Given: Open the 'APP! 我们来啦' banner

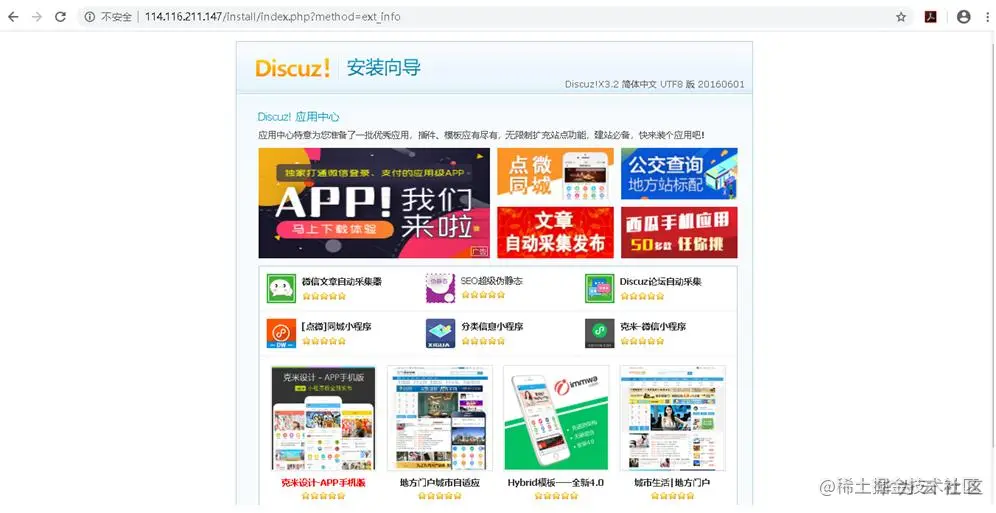Looking at the screenshot, I should [x=374, y=203].
